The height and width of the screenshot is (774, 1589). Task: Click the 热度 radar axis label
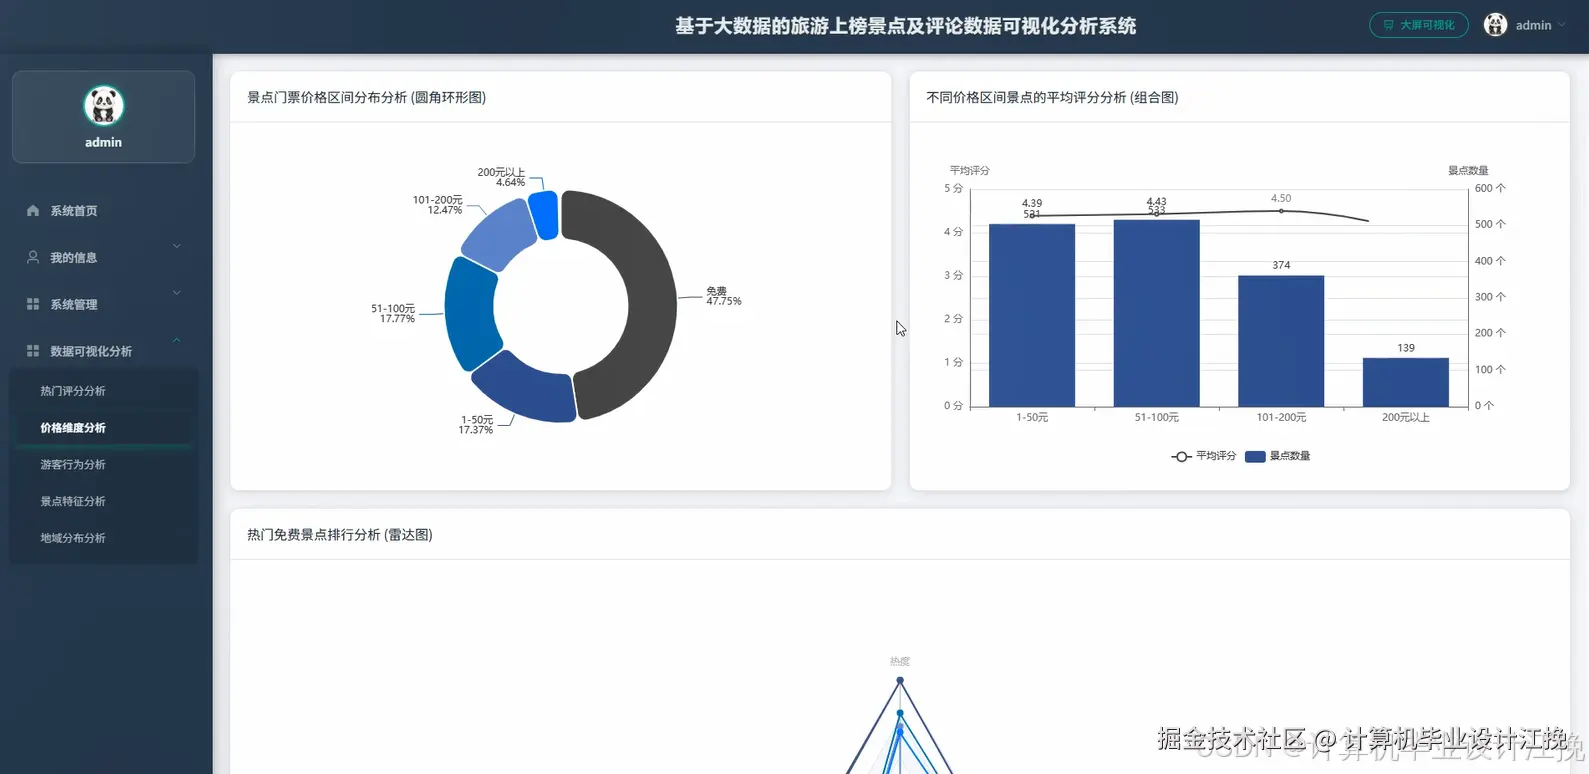(x=900, y=661)
